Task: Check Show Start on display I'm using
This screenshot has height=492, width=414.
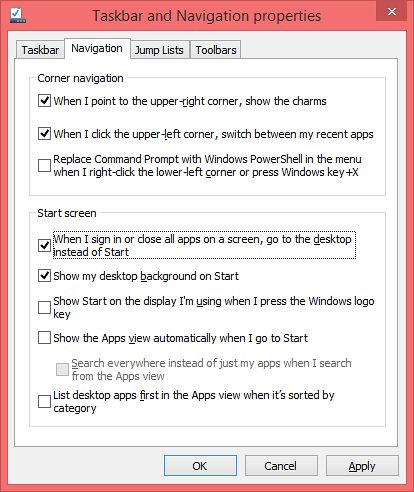Action: click(44, 307)
